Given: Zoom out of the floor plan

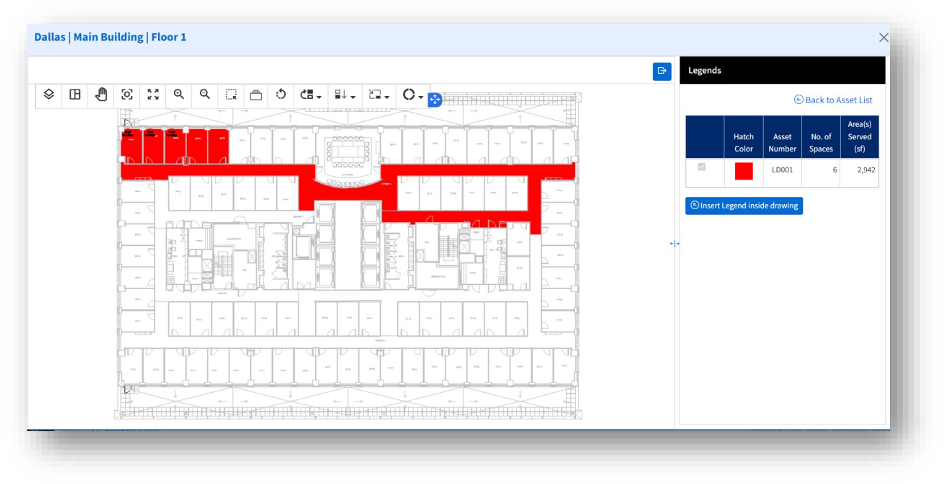Looking at the screenshot, I should point(205,95).
